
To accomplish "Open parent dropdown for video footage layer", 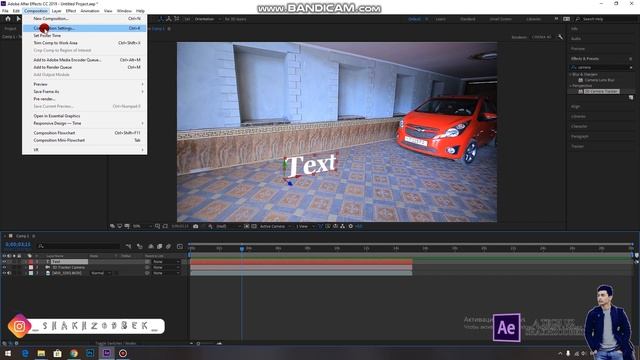I will 166,273.
